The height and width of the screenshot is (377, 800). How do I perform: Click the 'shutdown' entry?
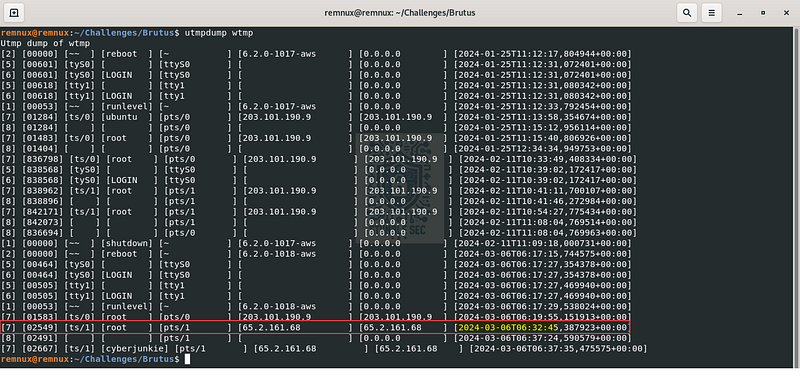[127, 243]
